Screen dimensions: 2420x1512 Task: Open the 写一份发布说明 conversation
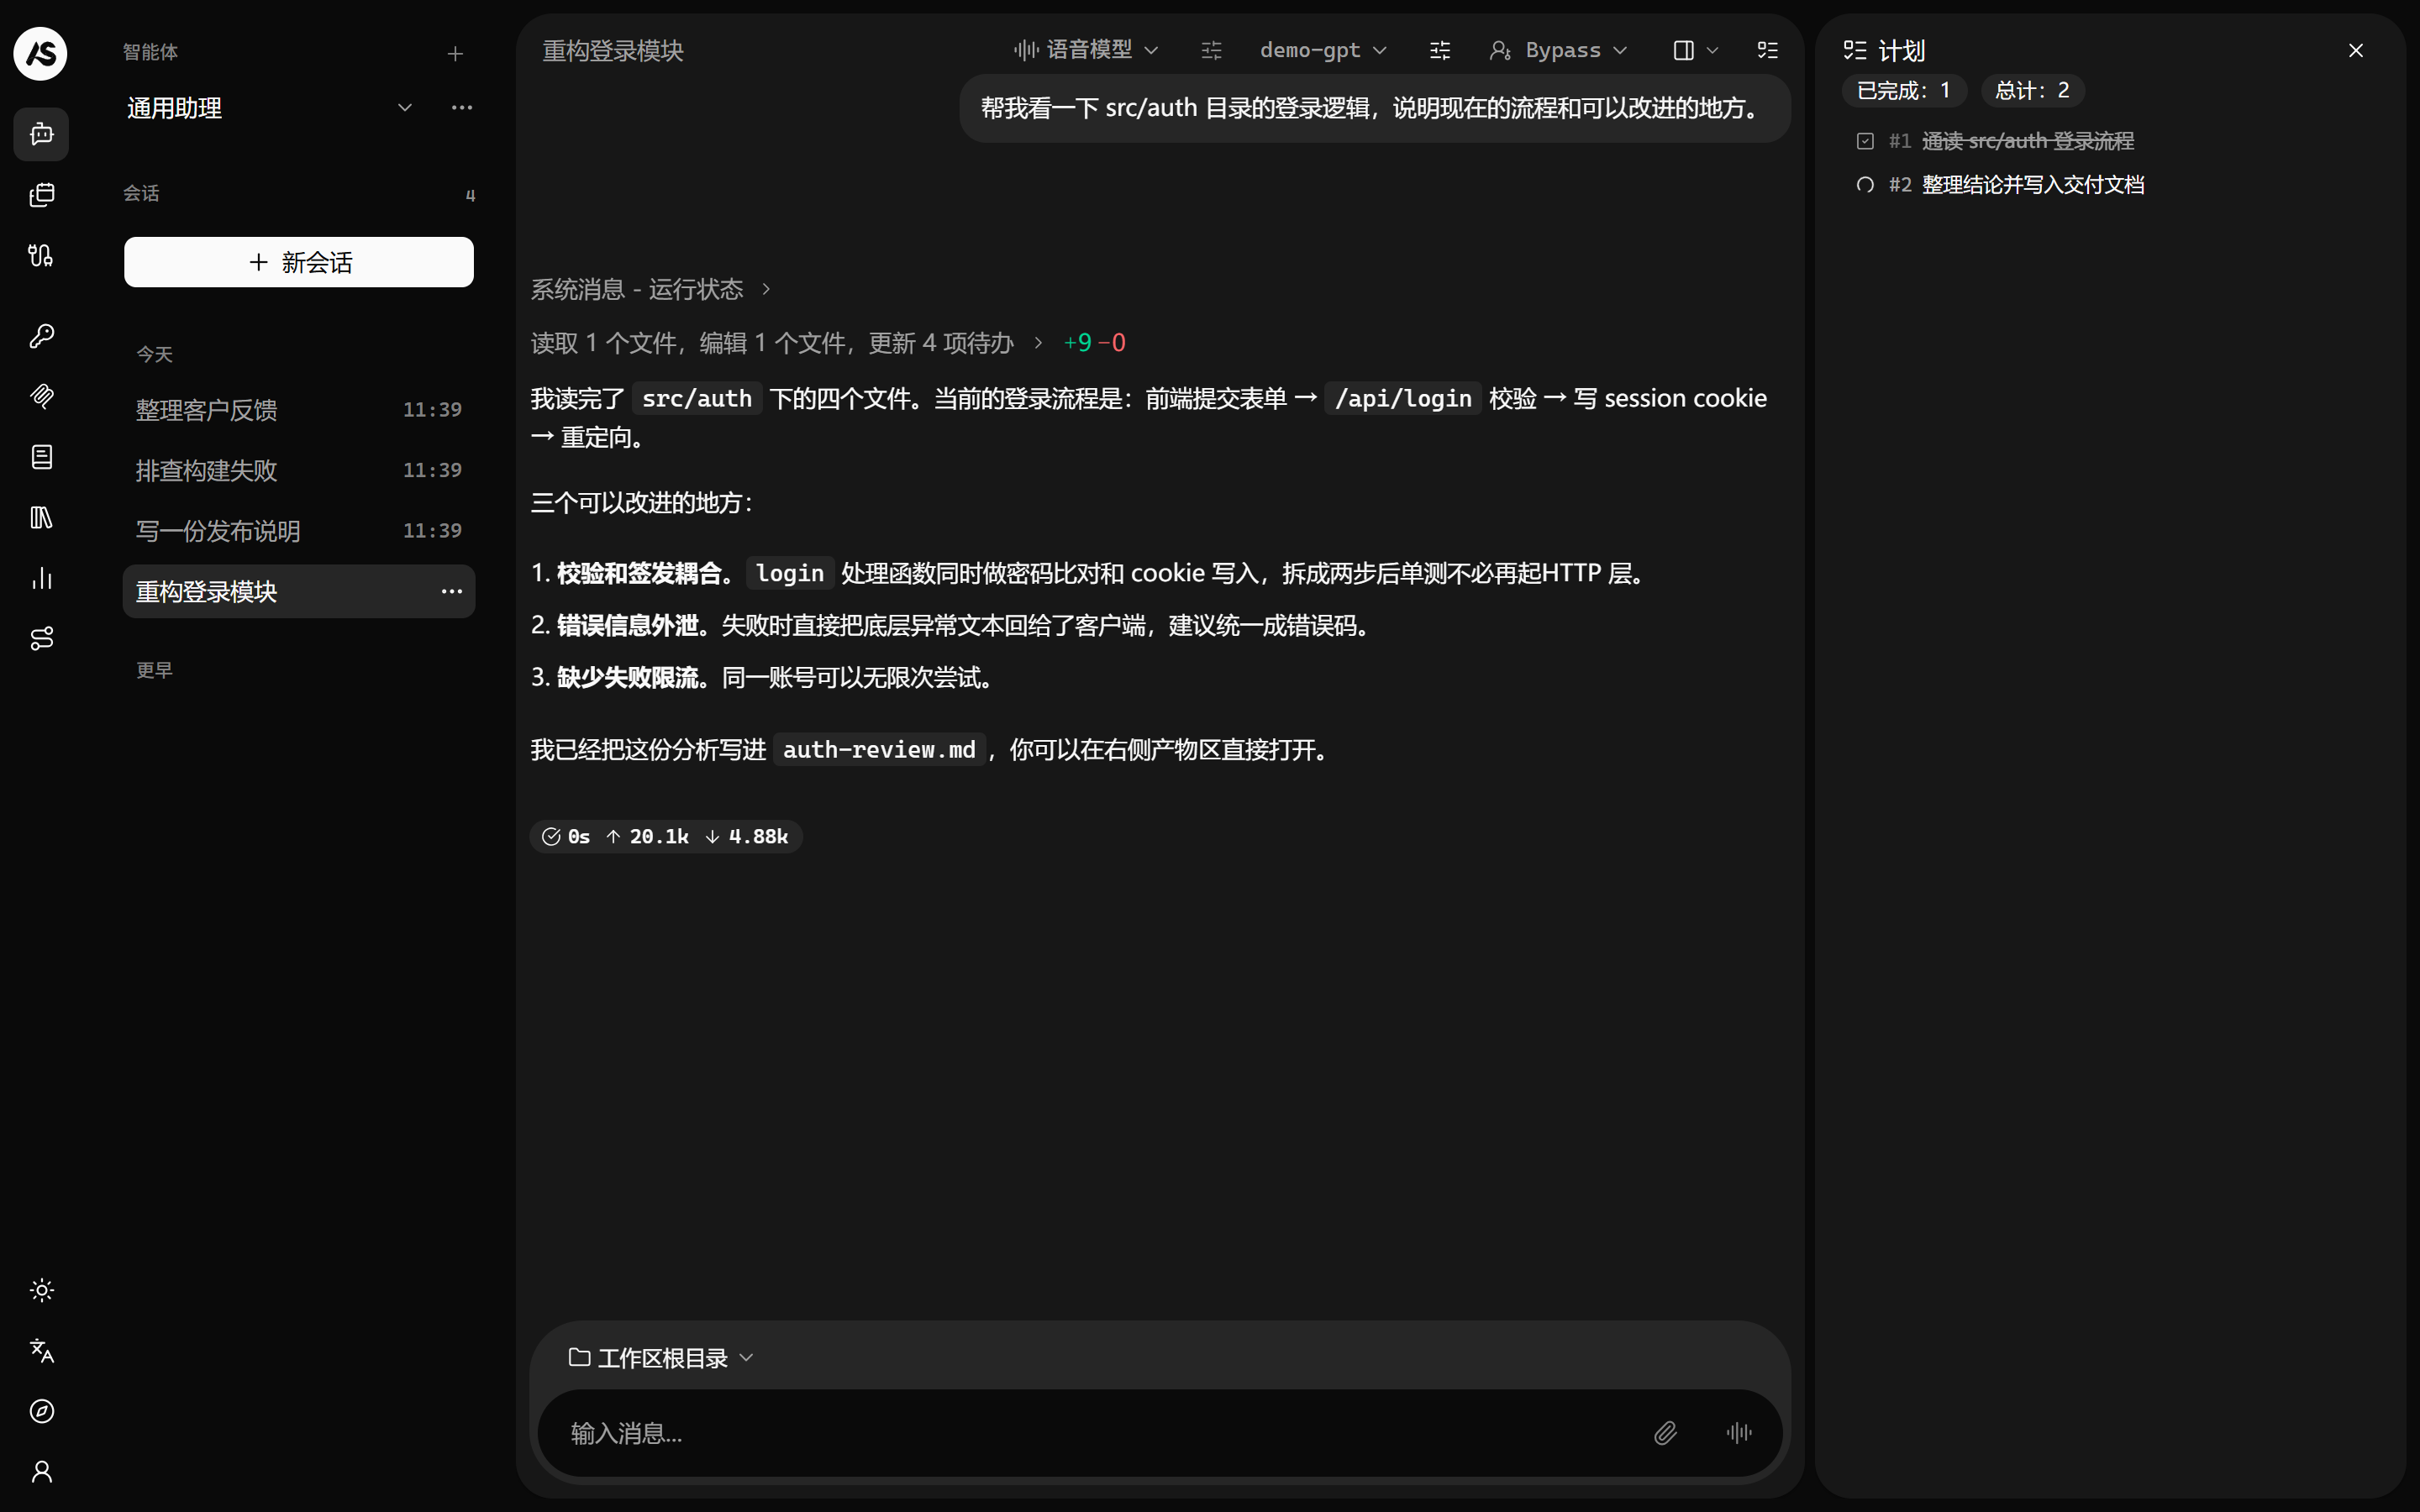click(299, 531)
